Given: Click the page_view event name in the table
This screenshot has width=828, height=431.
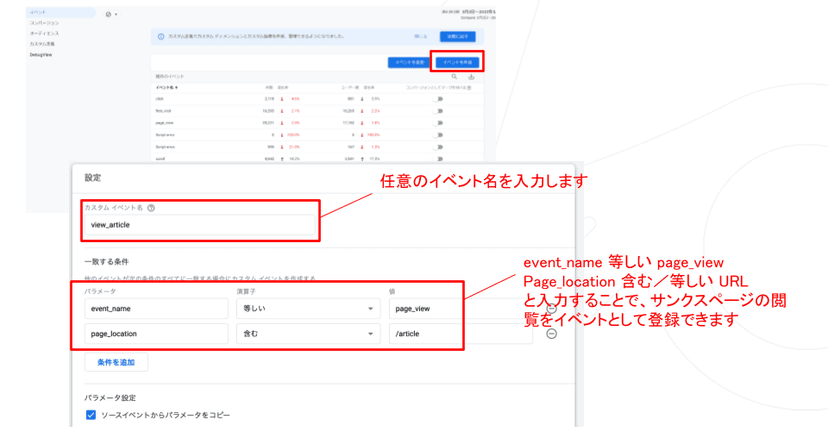Looking at the screenshot, I should click(163, 123).
